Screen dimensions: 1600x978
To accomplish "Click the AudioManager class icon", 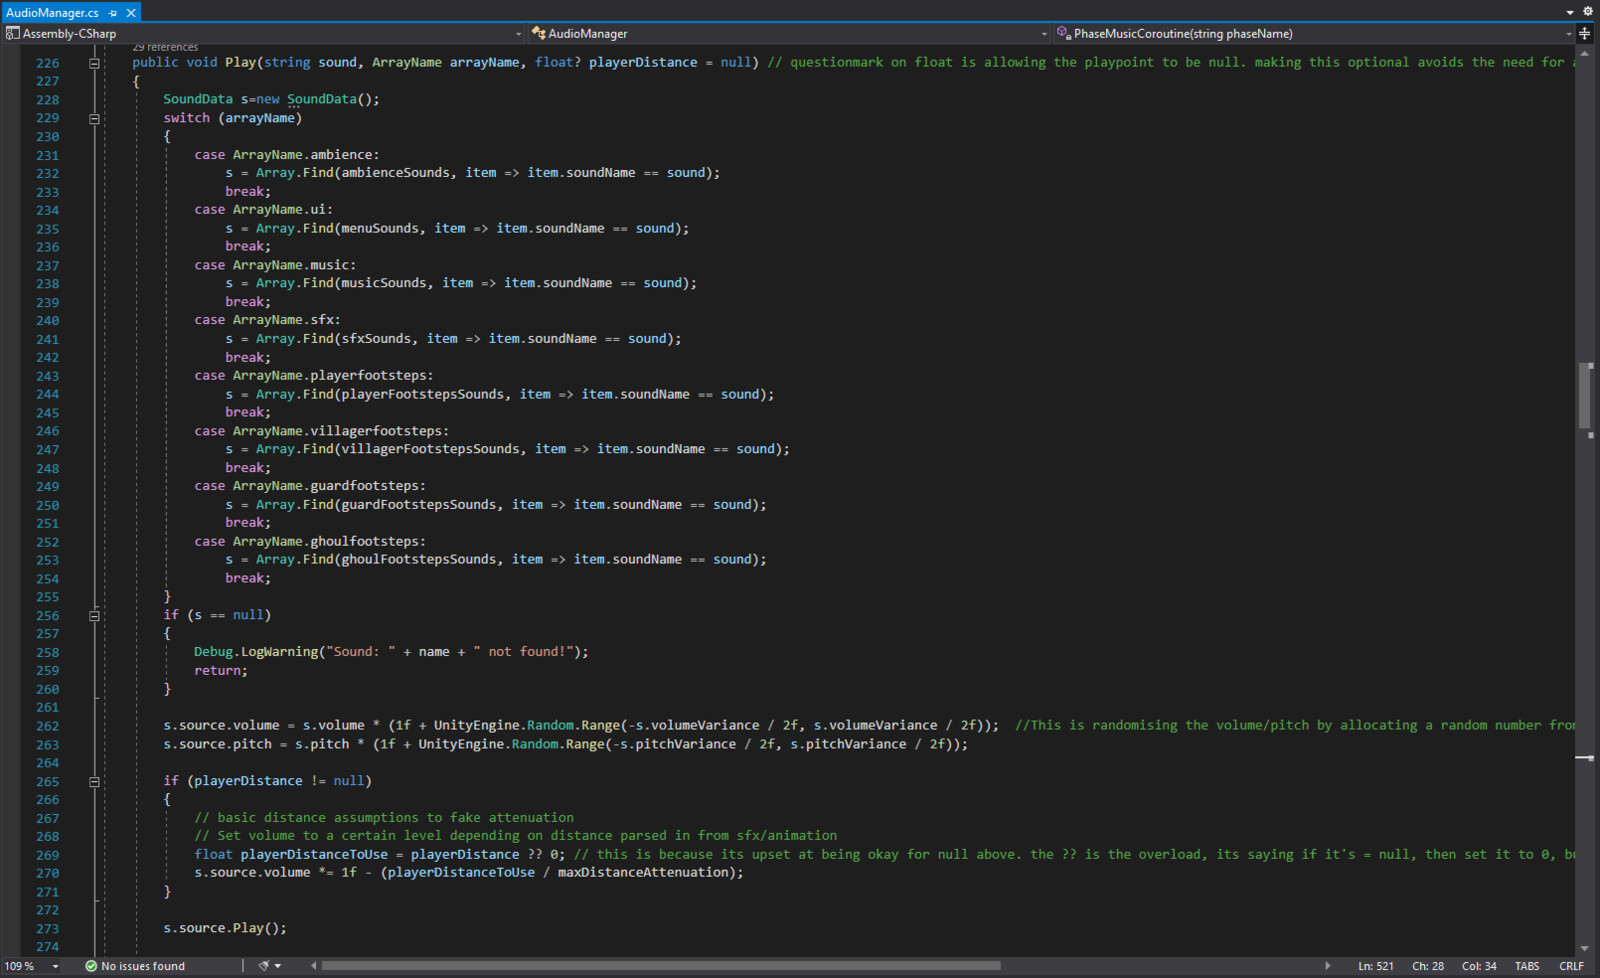I will click(538, 34).
